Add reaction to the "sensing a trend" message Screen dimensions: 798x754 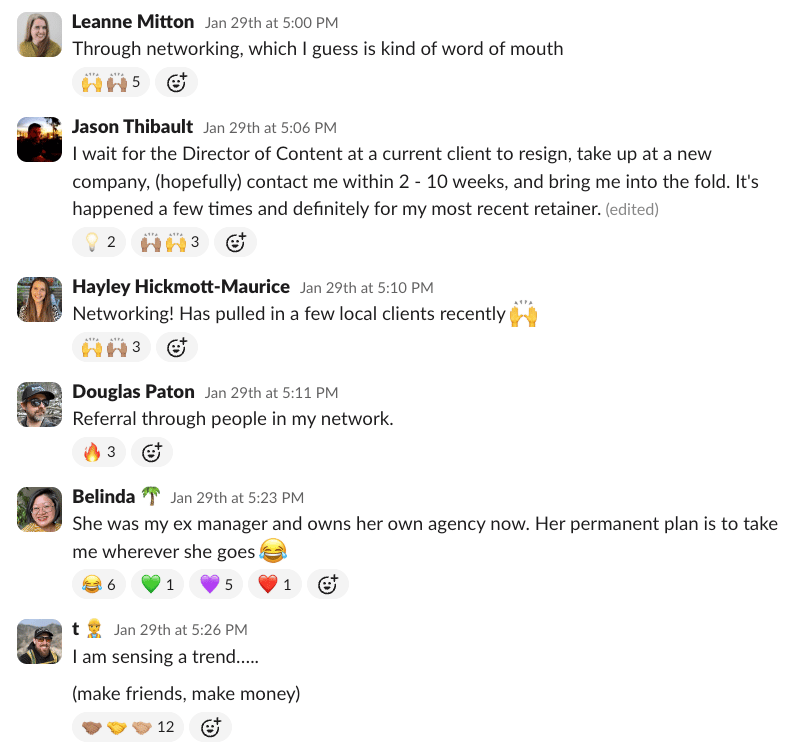(x=210, y=727)
